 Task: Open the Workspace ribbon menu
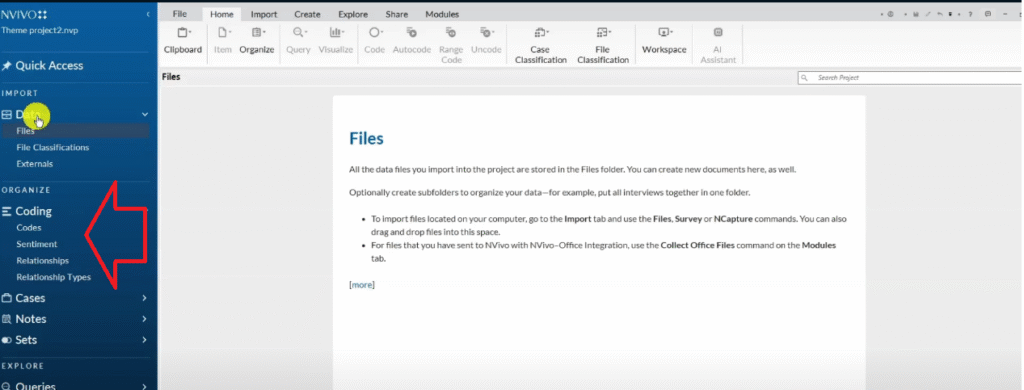664,41
